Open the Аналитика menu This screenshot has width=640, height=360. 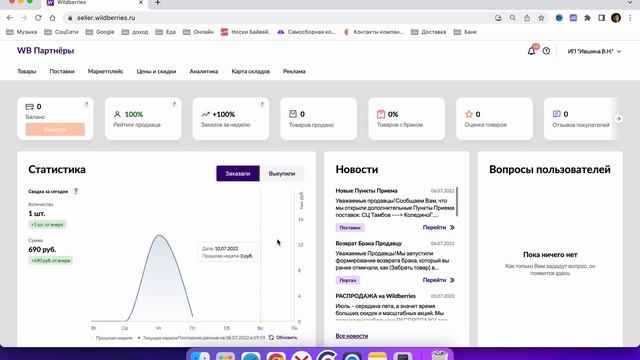click(204, 71)
